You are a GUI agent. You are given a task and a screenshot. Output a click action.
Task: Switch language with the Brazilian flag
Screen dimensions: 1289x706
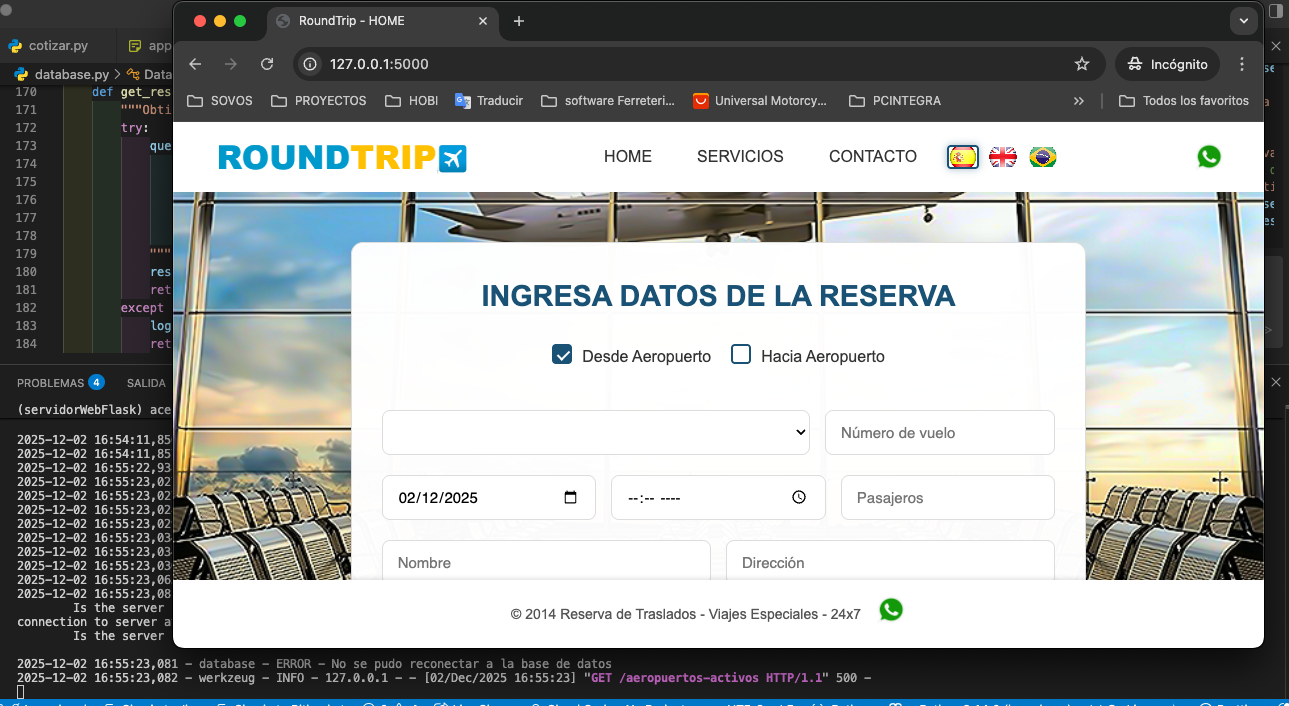[1043, 157]
